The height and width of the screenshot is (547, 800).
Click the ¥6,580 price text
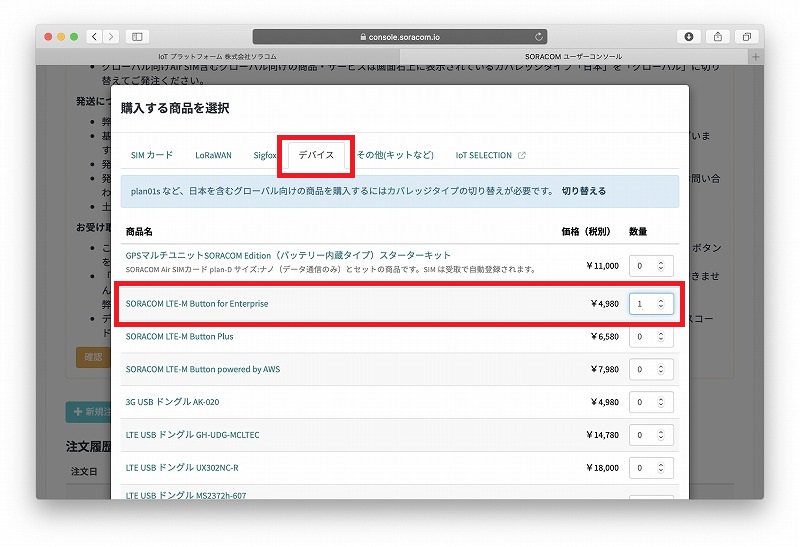click(x=605, y=337)
